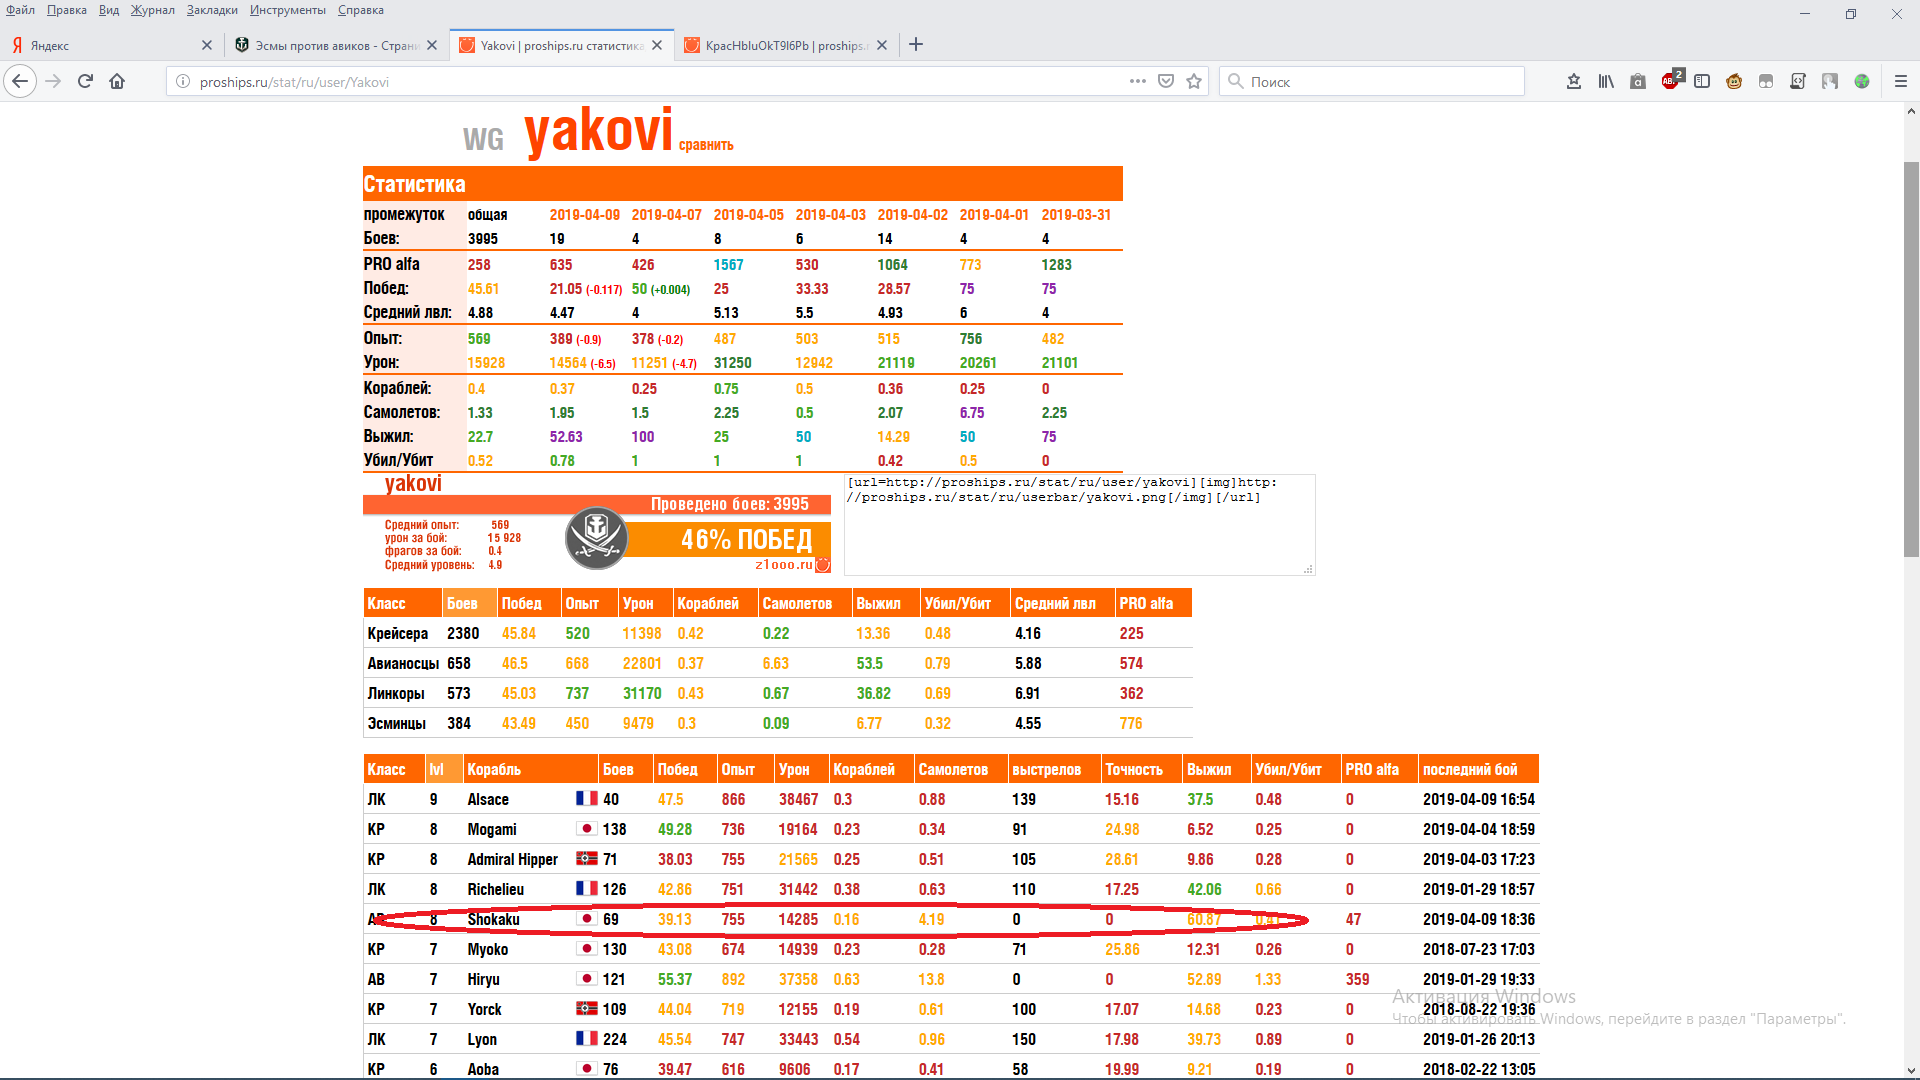Image resolution: width=1920 pixels, height=1080 pixels.
Task: Open the monkey face extension icon
Action: coord(1734,81)
